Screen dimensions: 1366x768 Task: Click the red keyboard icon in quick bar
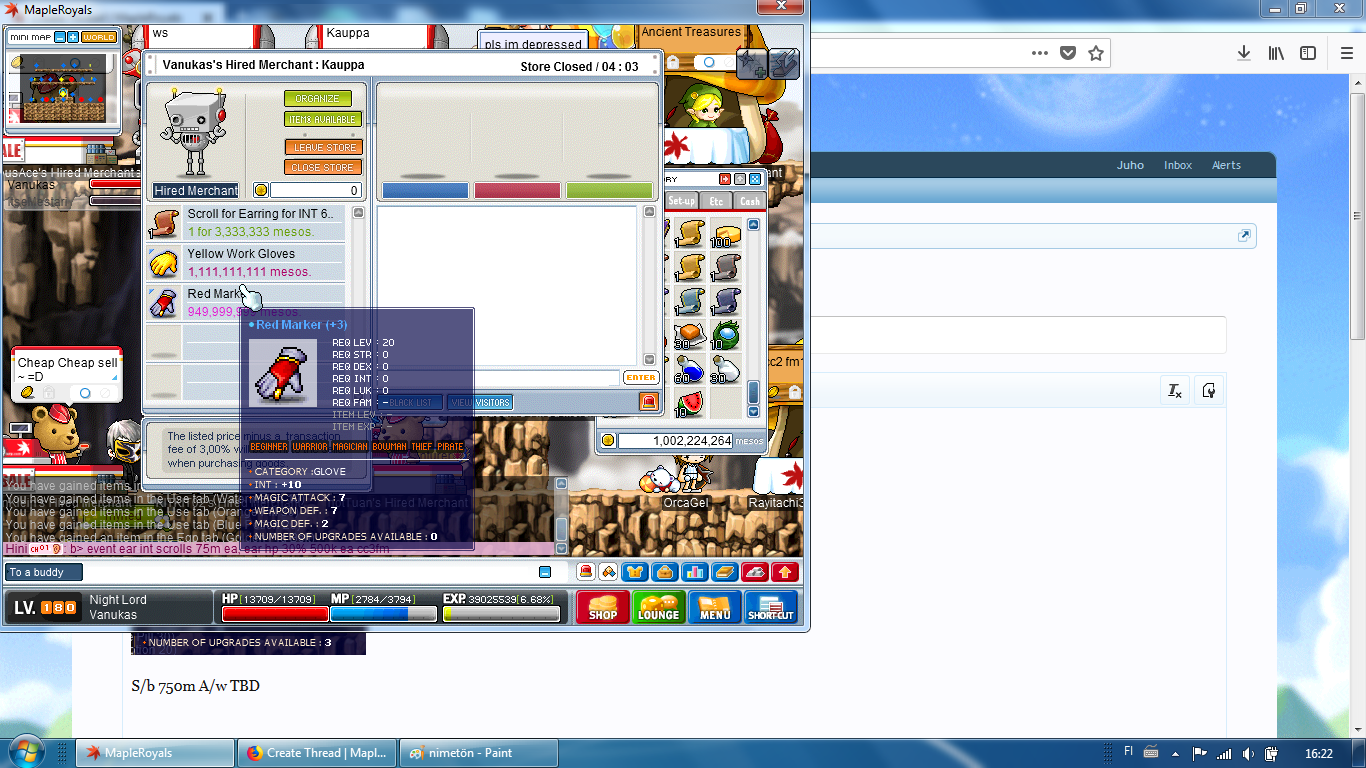click(x=755, y=572)
